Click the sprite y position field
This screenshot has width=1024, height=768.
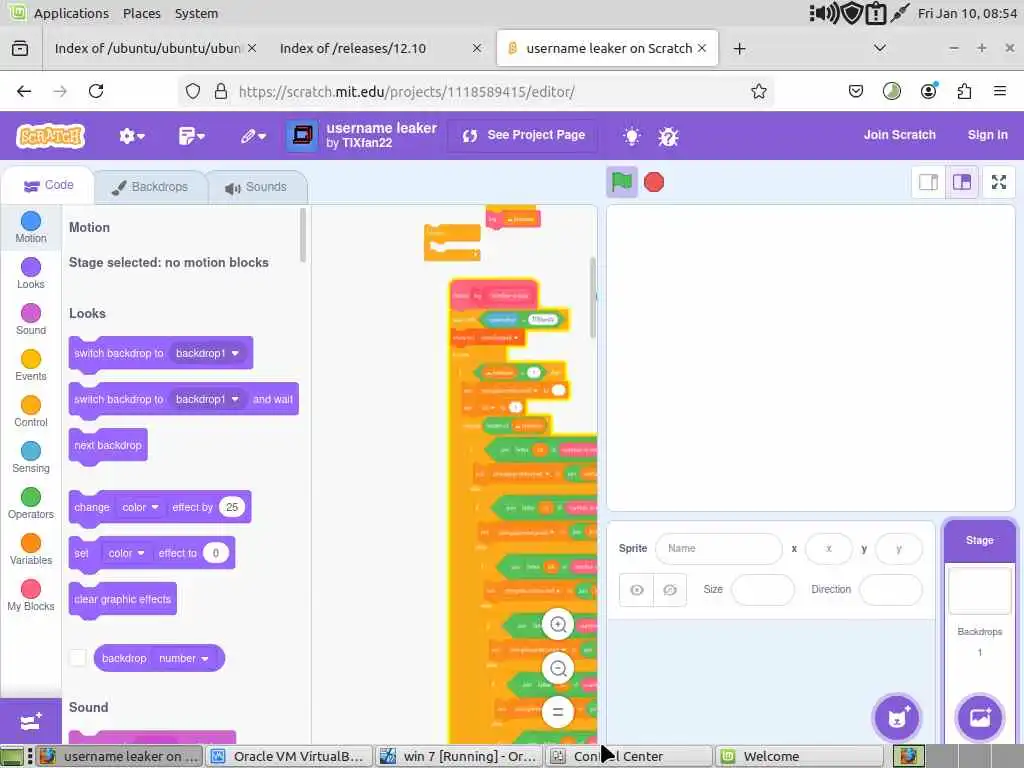coord(899,549)
